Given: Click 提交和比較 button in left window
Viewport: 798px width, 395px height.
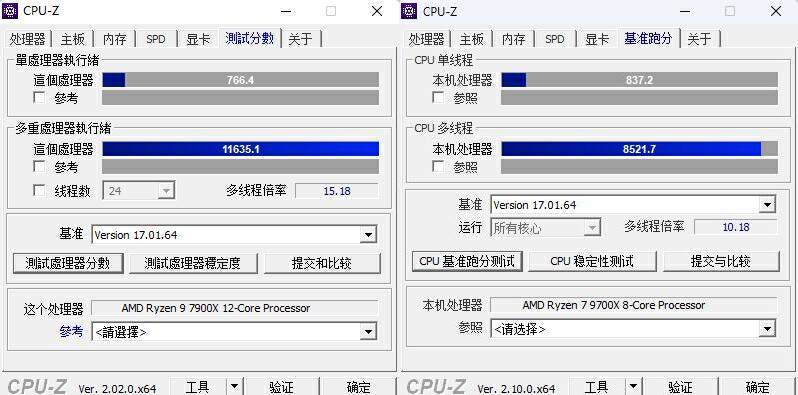Looking at the screenshot, I should coord(322,263).
